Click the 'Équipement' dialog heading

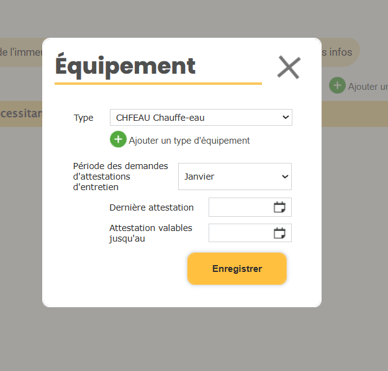(x=125, y=66)
